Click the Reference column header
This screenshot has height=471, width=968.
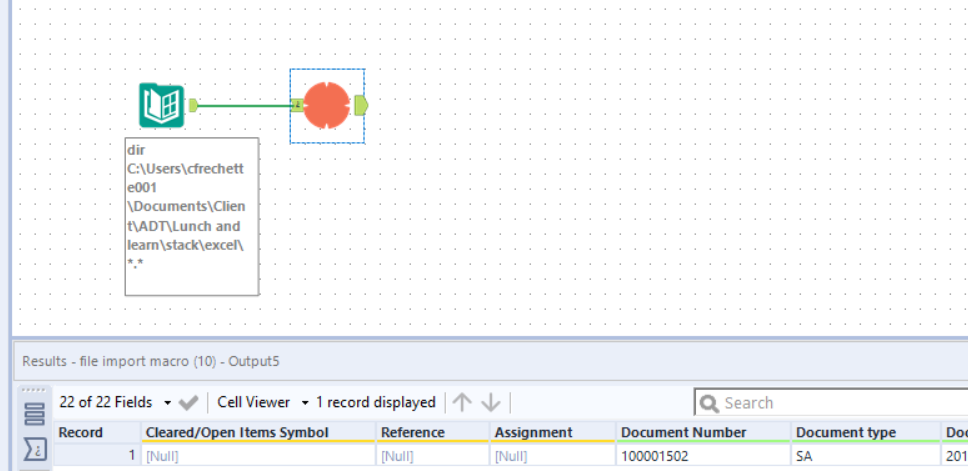click(433, 433)
